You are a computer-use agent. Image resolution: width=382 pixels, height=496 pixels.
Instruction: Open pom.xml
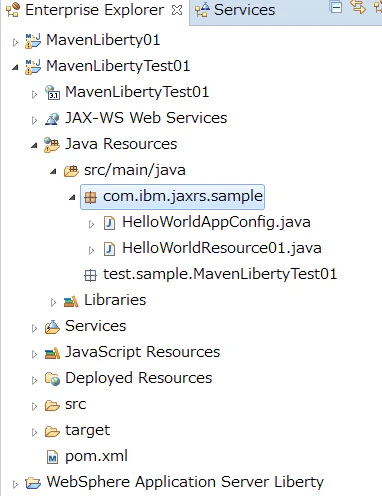pyautogui.click(x=96, y=456)
